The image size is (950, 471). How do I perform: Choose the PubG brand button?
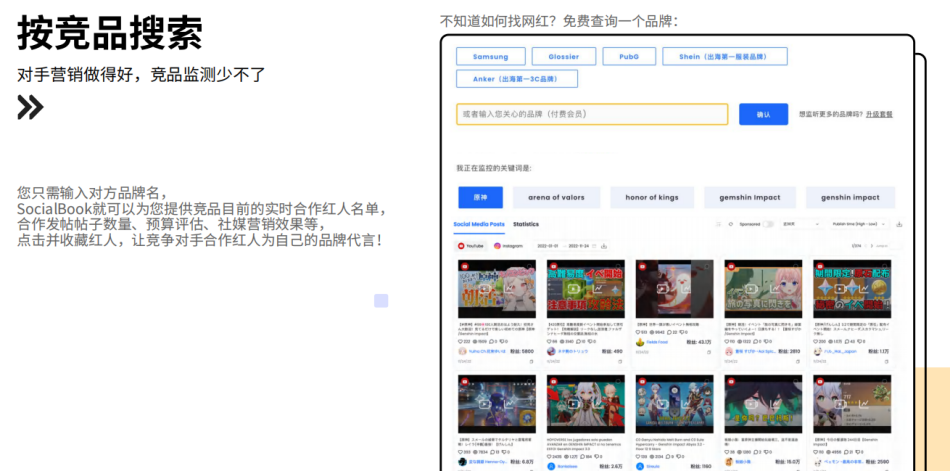629,56
